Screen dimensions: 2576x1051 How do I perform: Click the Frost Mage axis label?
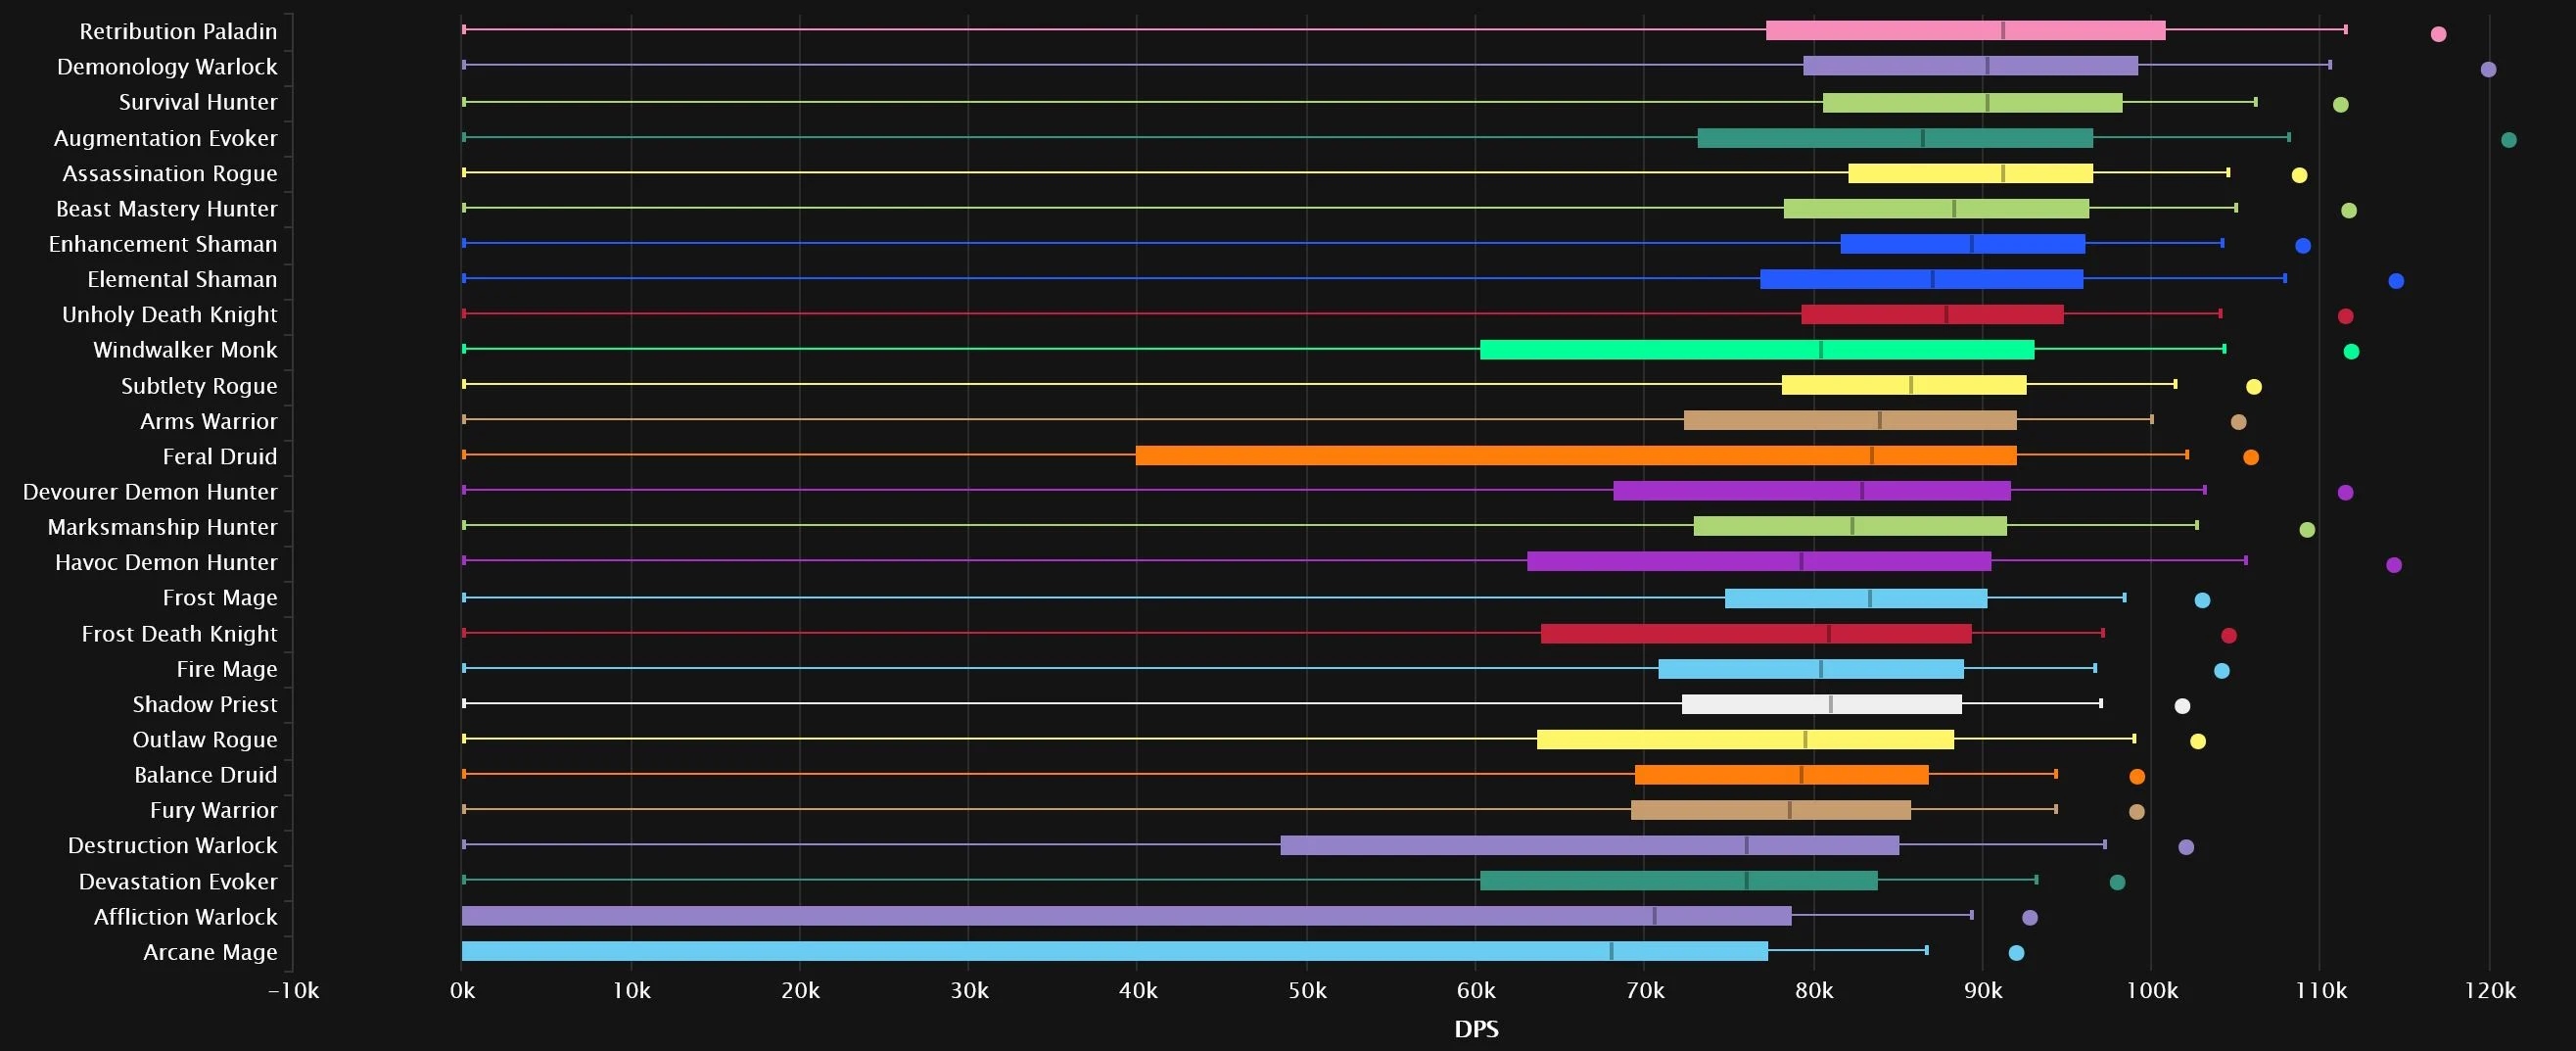tap(219, 598)
